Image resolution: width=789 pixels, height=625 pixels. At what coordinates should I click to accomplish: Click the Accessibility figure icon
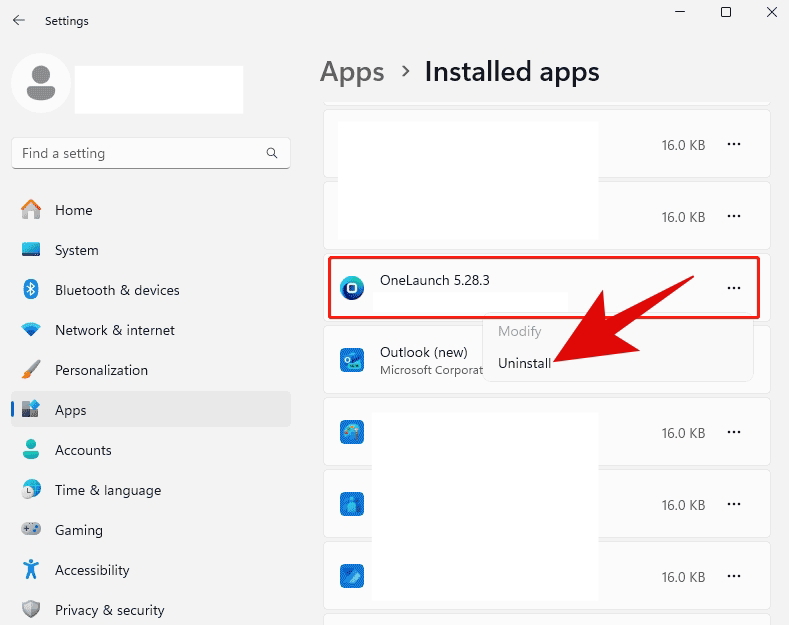point(31,569)
